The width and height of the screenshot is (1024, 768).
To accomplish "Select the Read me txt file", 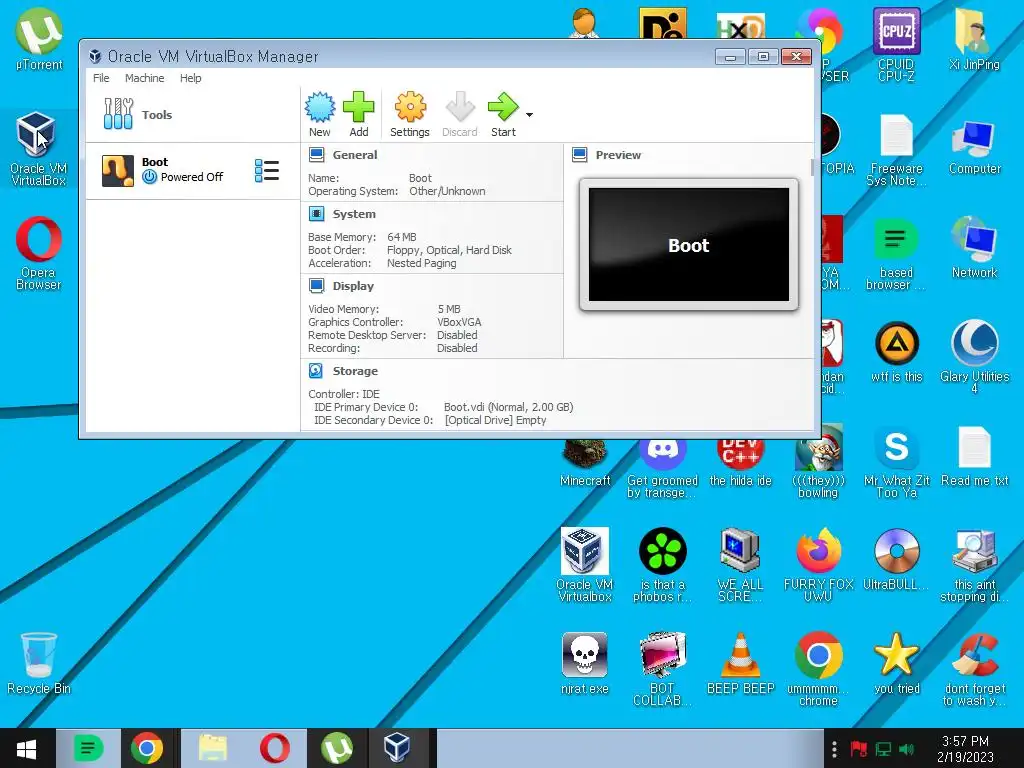I will tap(974, 456).
